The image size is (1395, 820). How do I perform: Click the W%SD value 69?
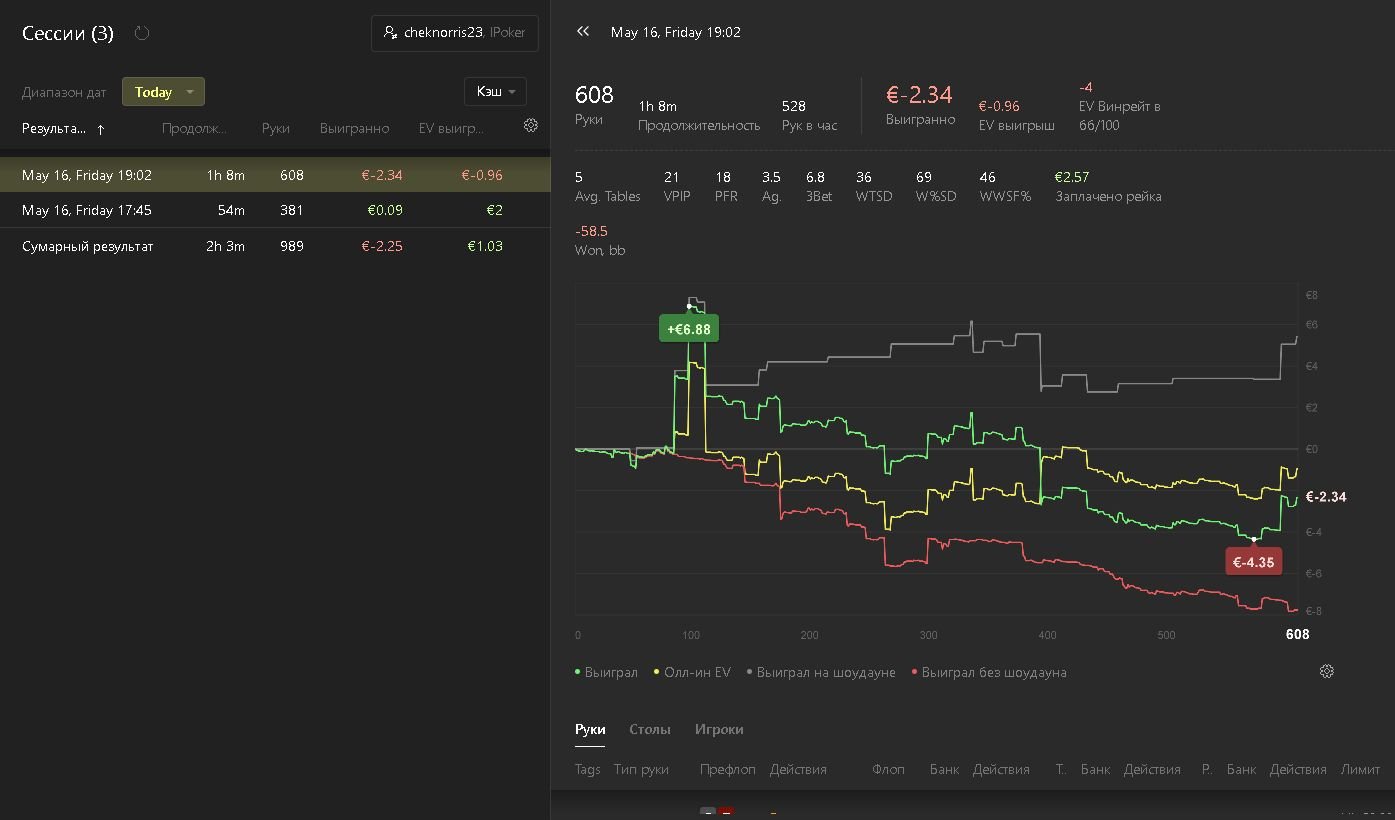click(x=924, y=177)
